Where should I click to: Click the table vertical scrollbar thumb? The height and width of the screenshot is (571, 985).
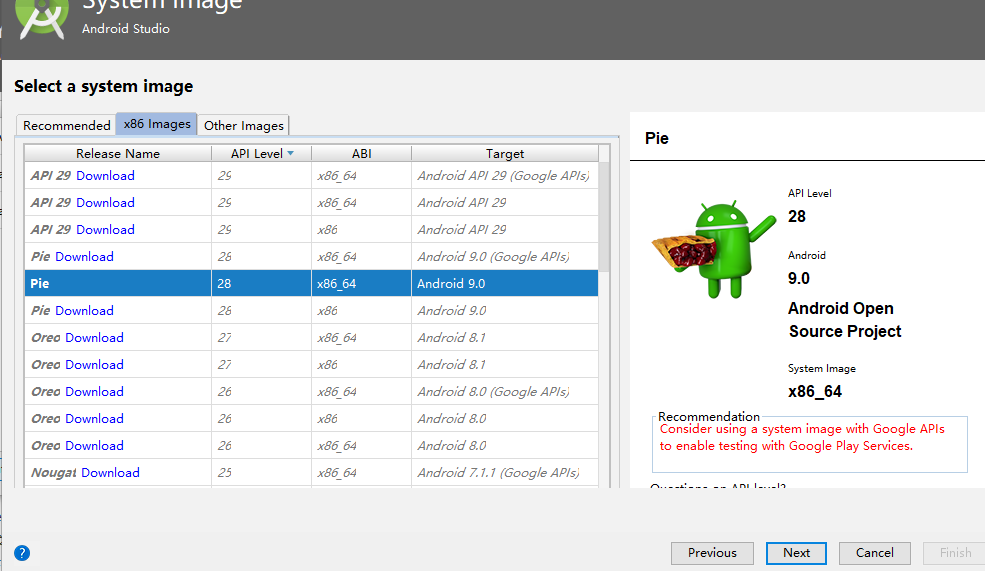(604, 217)
